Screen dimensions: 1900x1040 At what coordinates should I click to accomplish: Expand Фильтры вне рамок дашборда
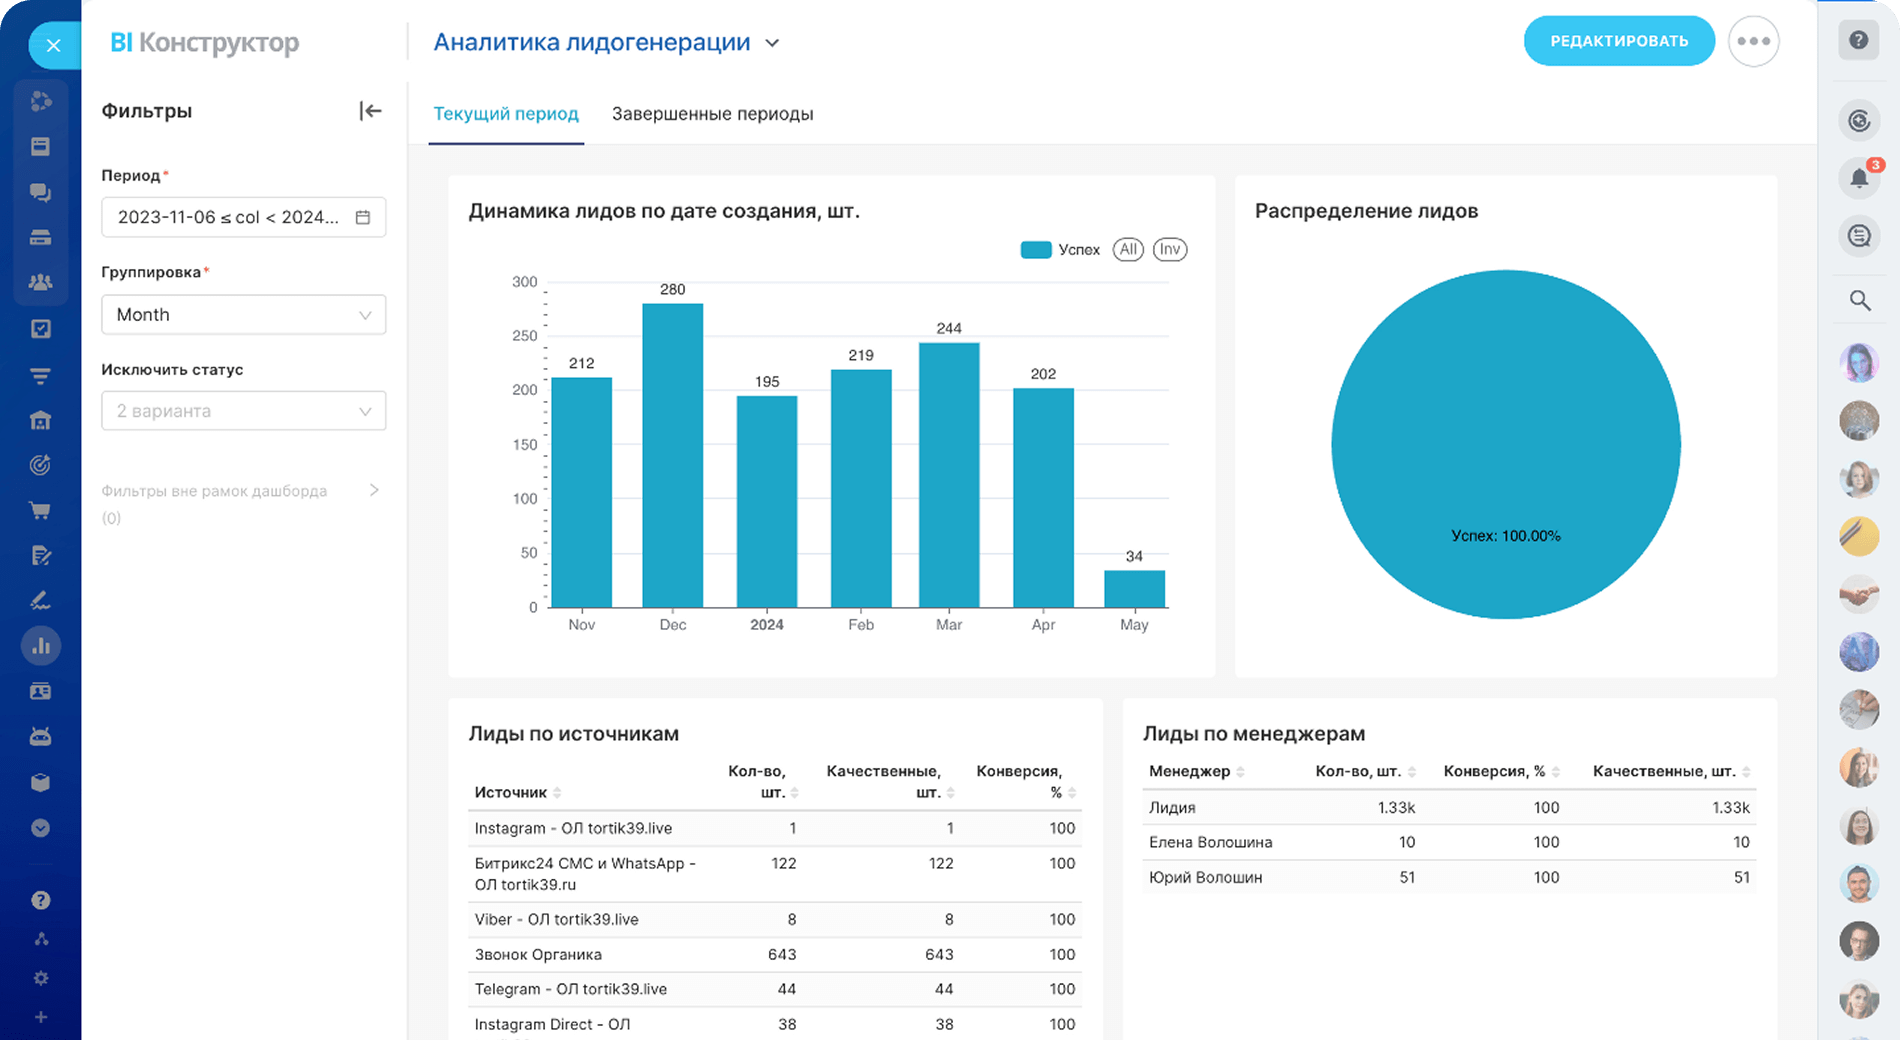[373, 490]
